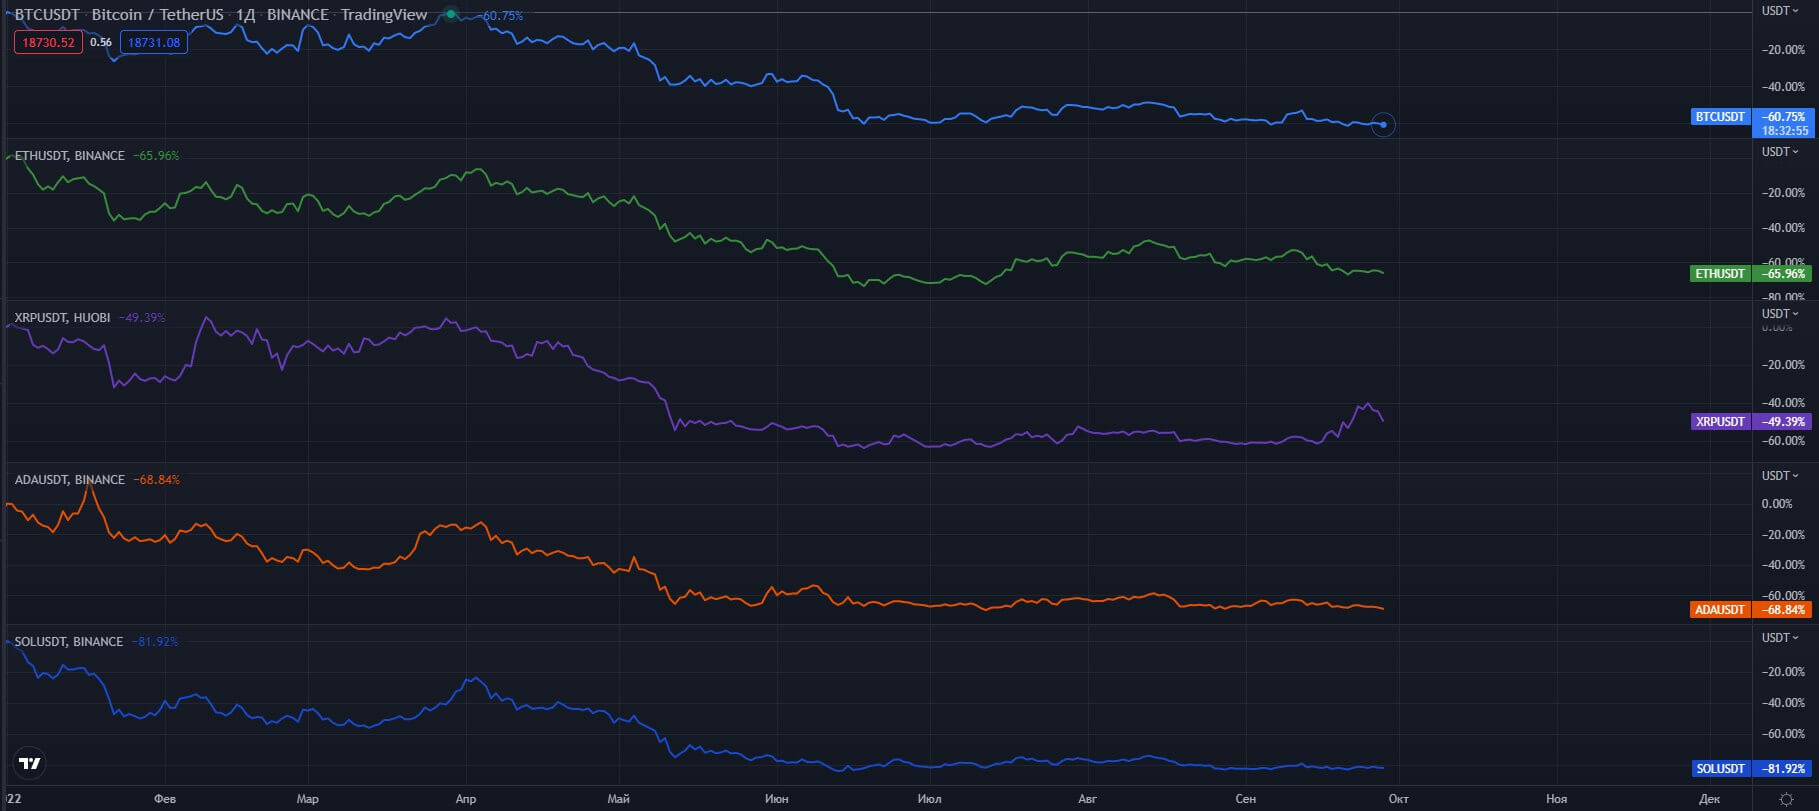Click the TradingView logo

click(31, 764)
